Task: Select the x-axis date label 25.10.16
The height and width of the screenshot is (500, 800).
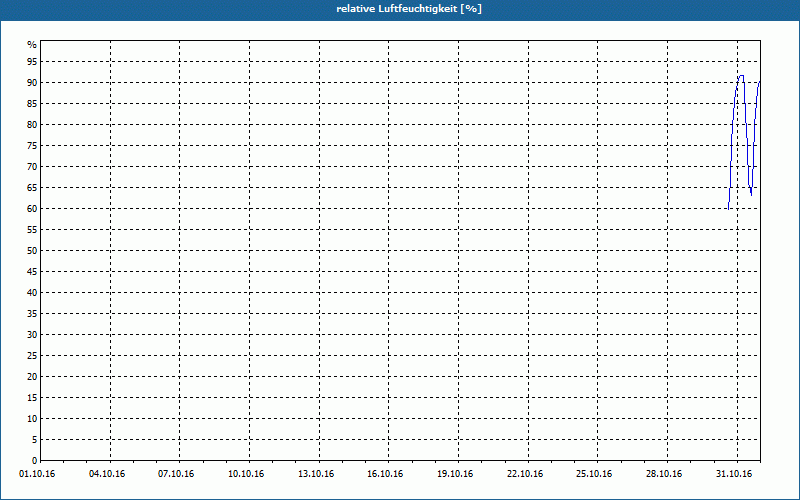Action: point(594,474)
